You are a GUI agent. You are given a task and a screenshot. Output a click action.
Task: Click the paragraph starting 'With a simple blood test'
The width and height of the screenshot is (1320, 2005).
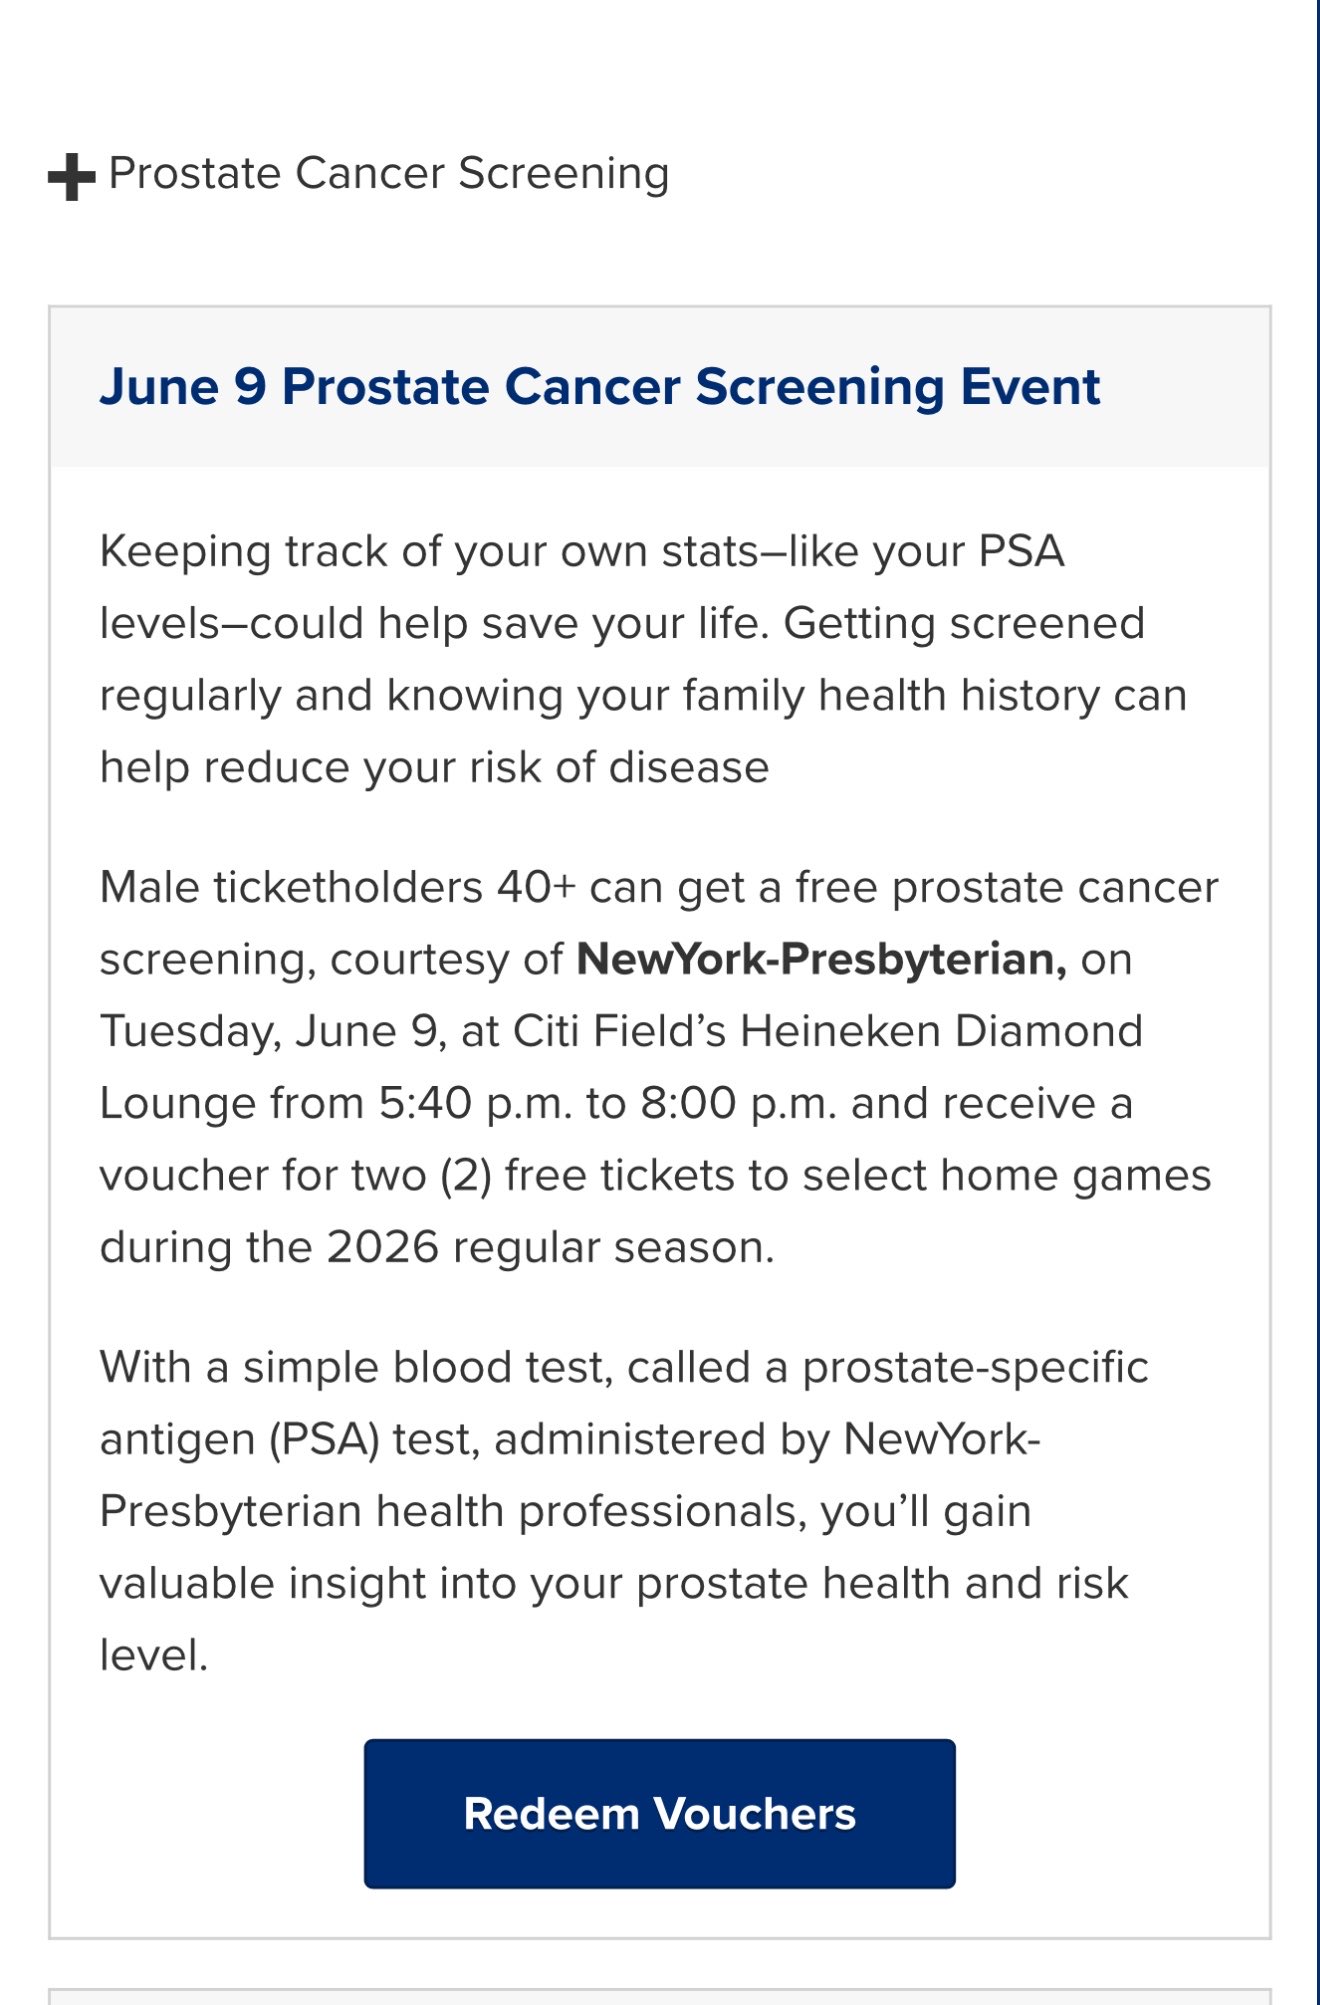(x=624, y=1511)
